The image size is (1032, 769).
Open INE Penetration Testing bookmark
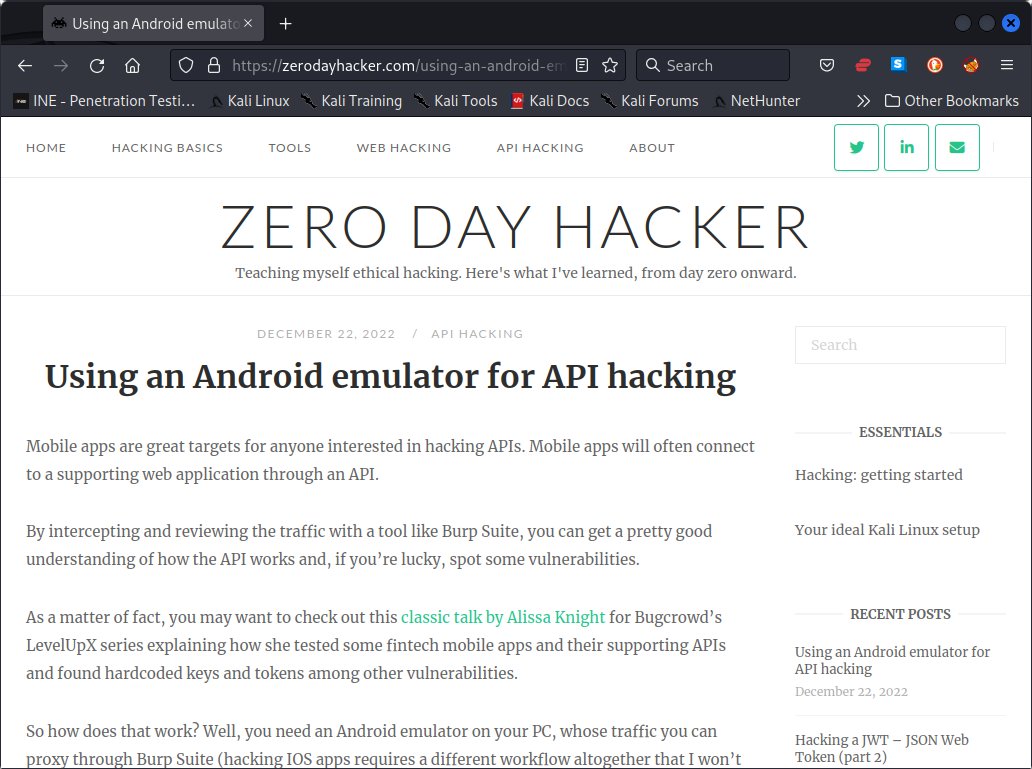(105, 101)
